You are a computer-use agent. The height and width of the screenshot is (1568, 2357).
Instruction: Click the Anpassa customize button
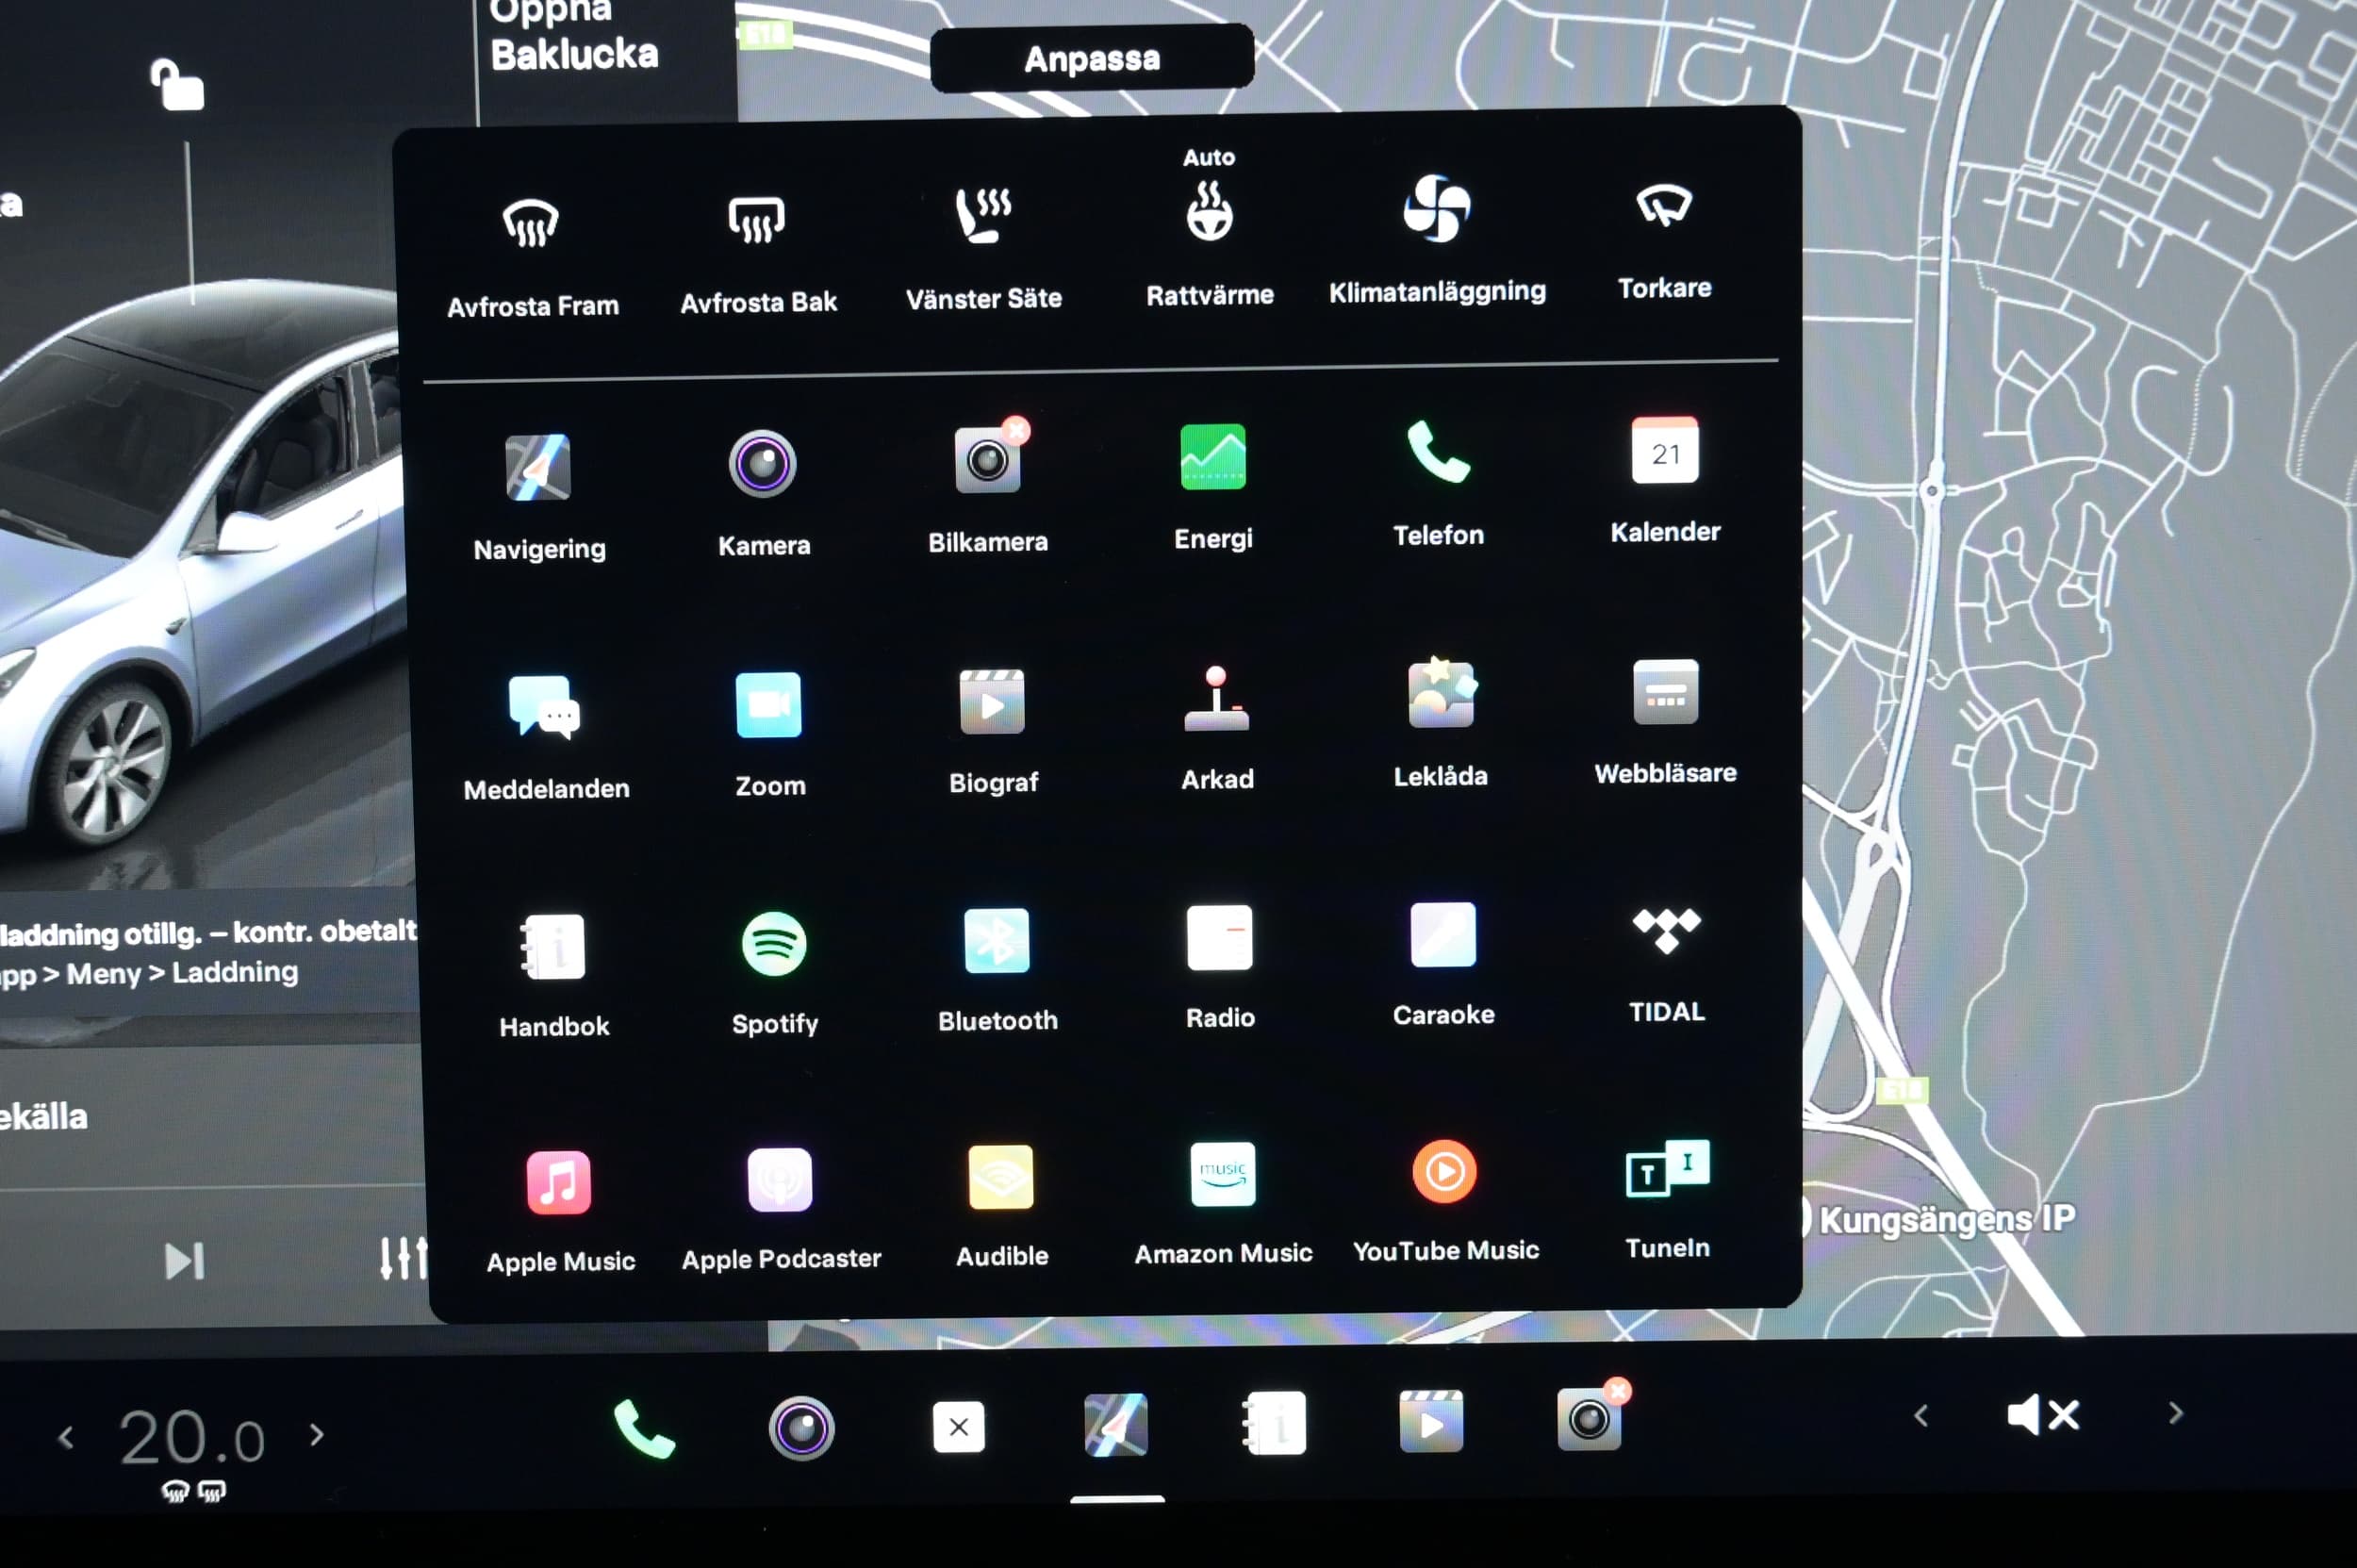click(x=1092, y=58)
